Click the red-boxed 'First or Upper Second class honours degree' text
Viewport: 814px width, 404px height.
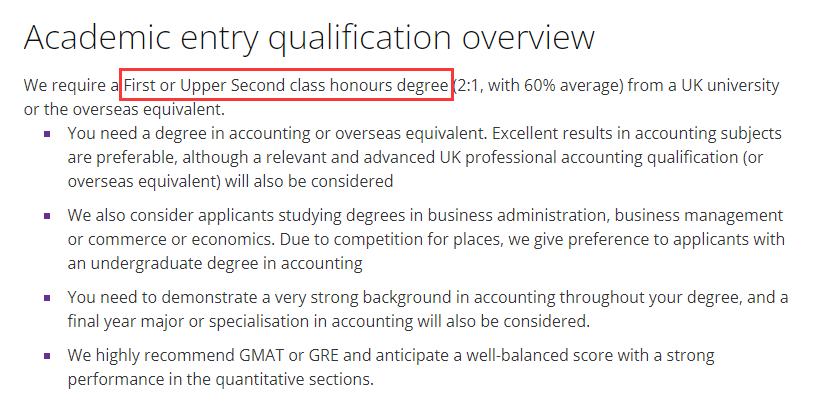click(x=286, y=85)
